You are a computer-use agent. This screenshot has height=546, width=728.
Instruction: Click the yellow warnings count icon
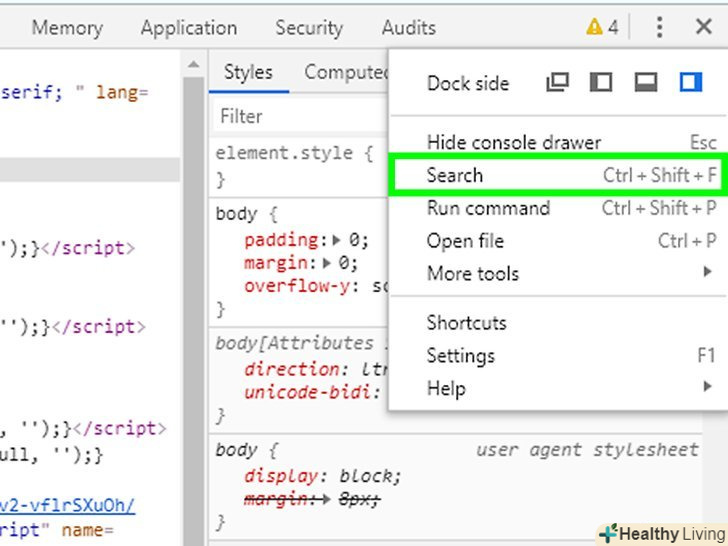click(x=602, y=28)
